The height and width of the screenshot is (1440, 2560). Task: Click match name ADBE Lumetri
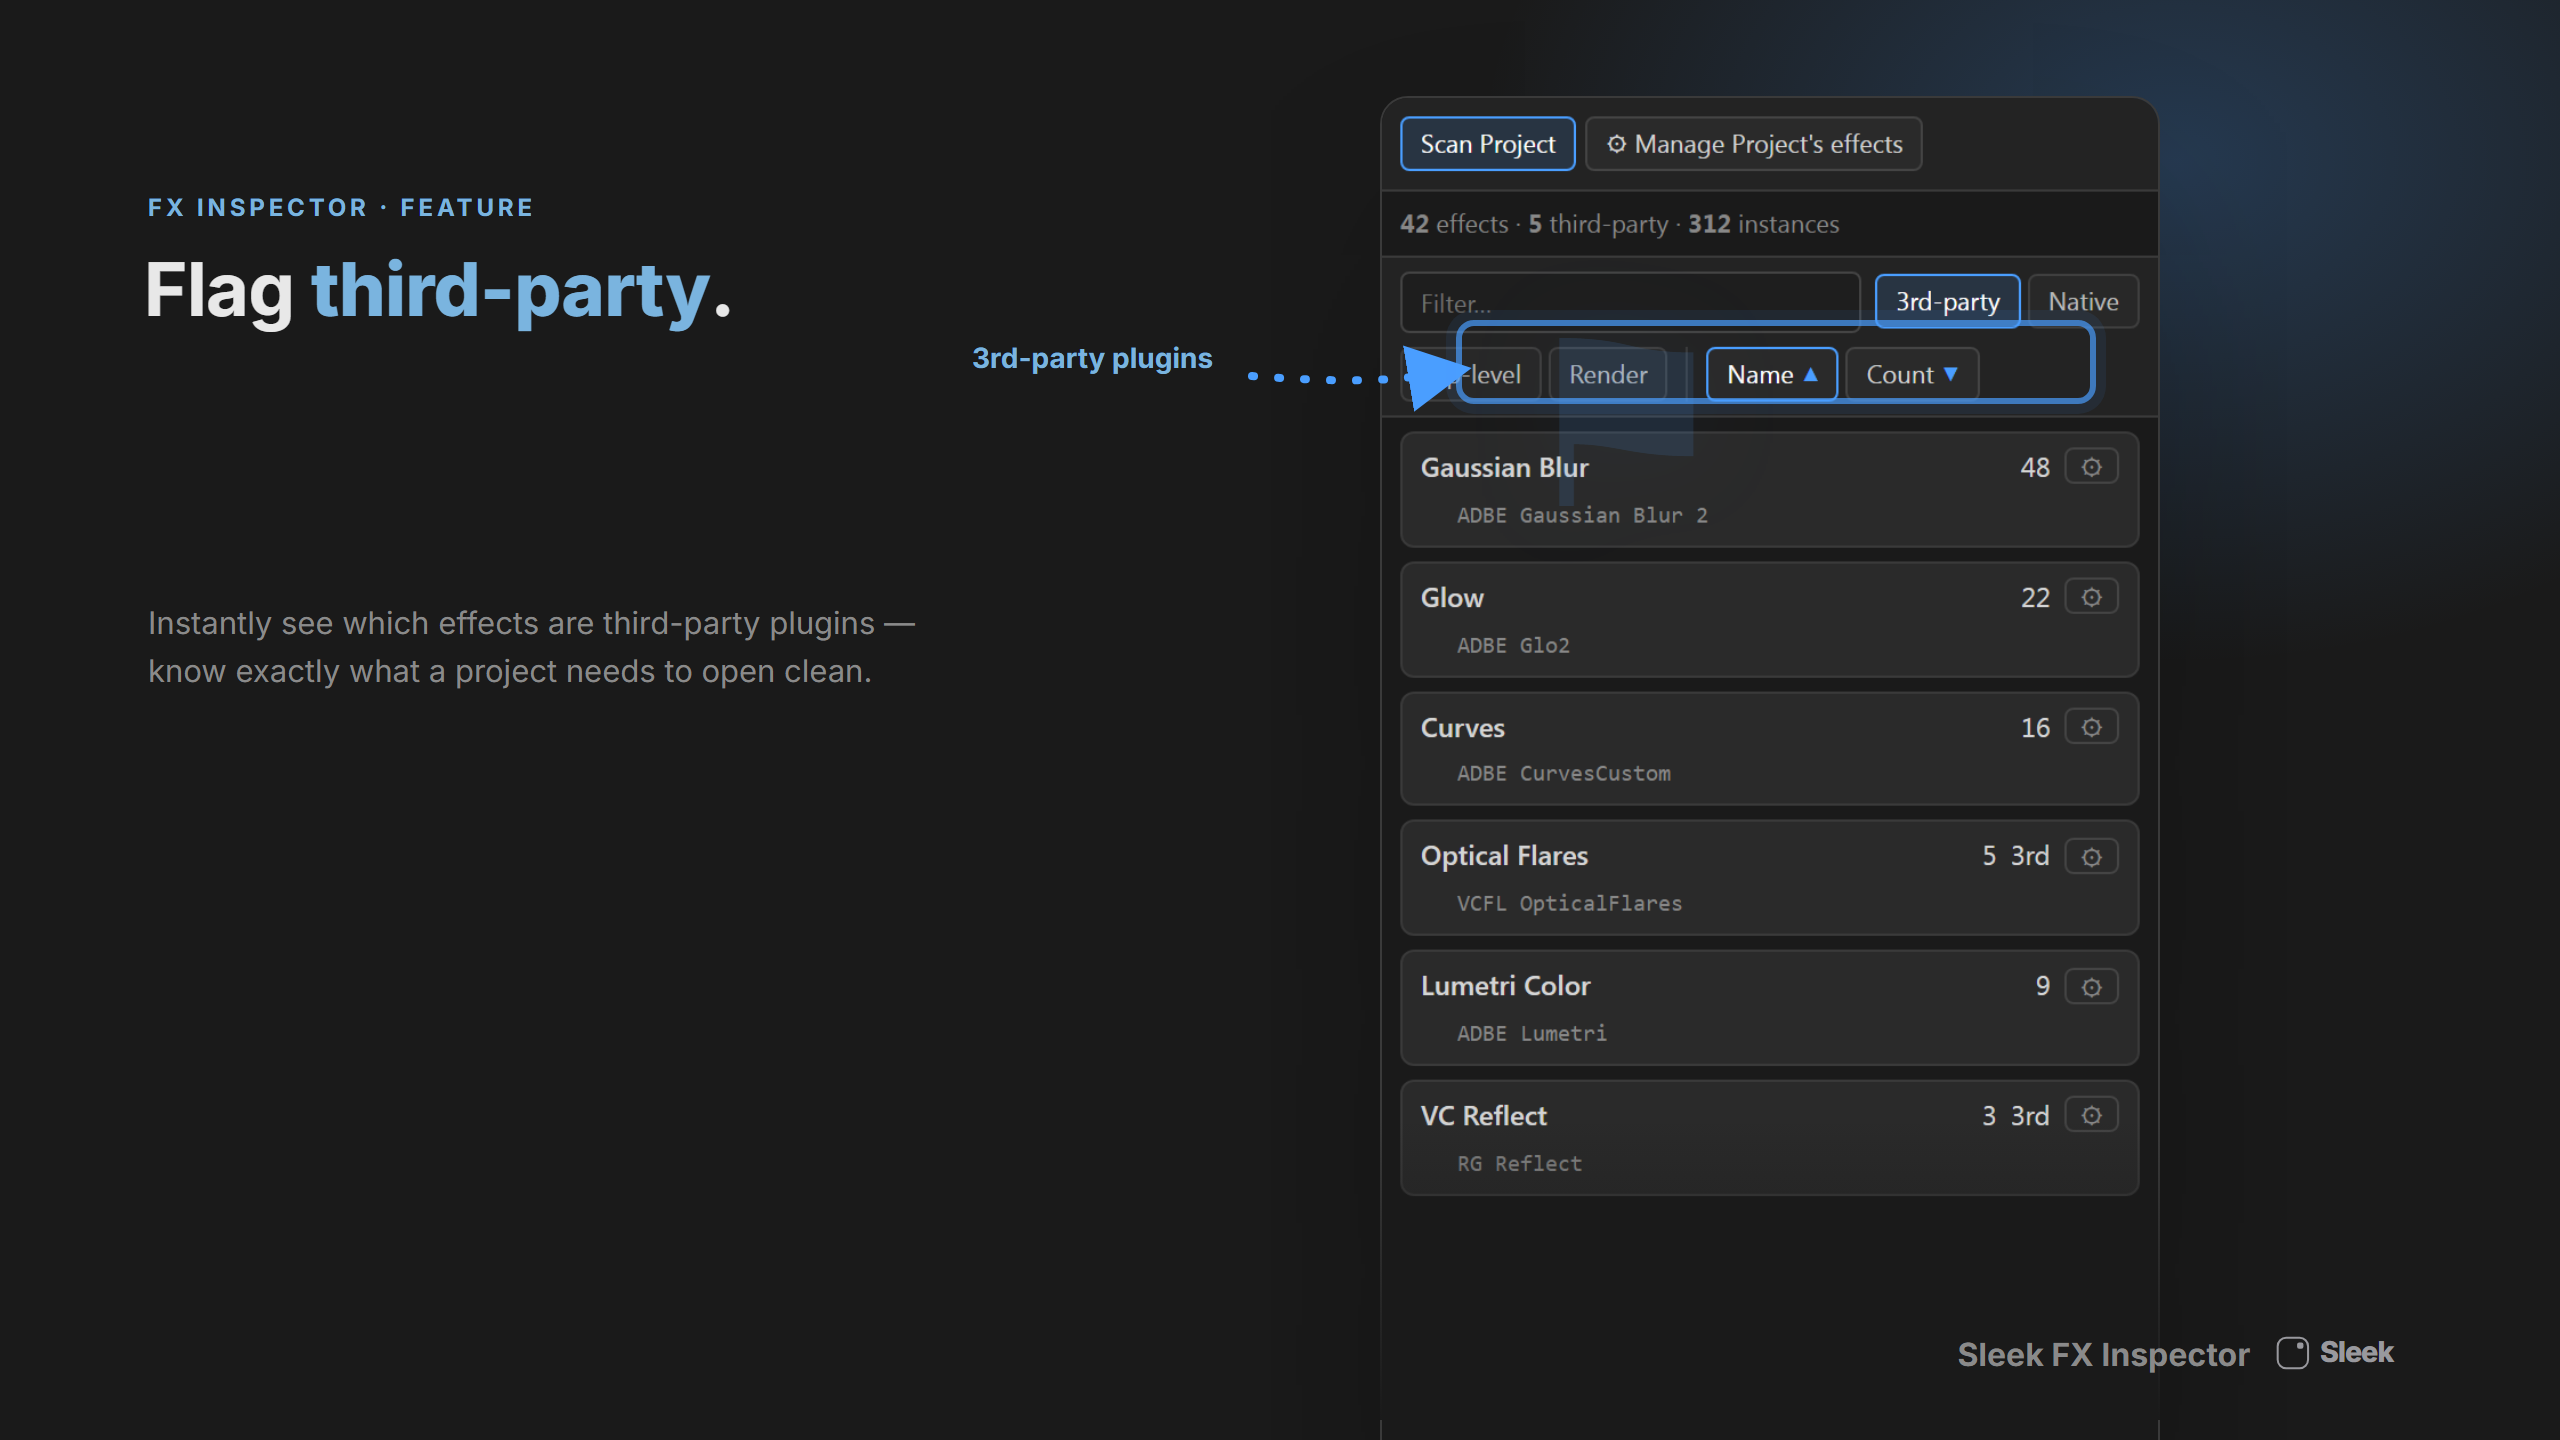pos(1531,1033)
